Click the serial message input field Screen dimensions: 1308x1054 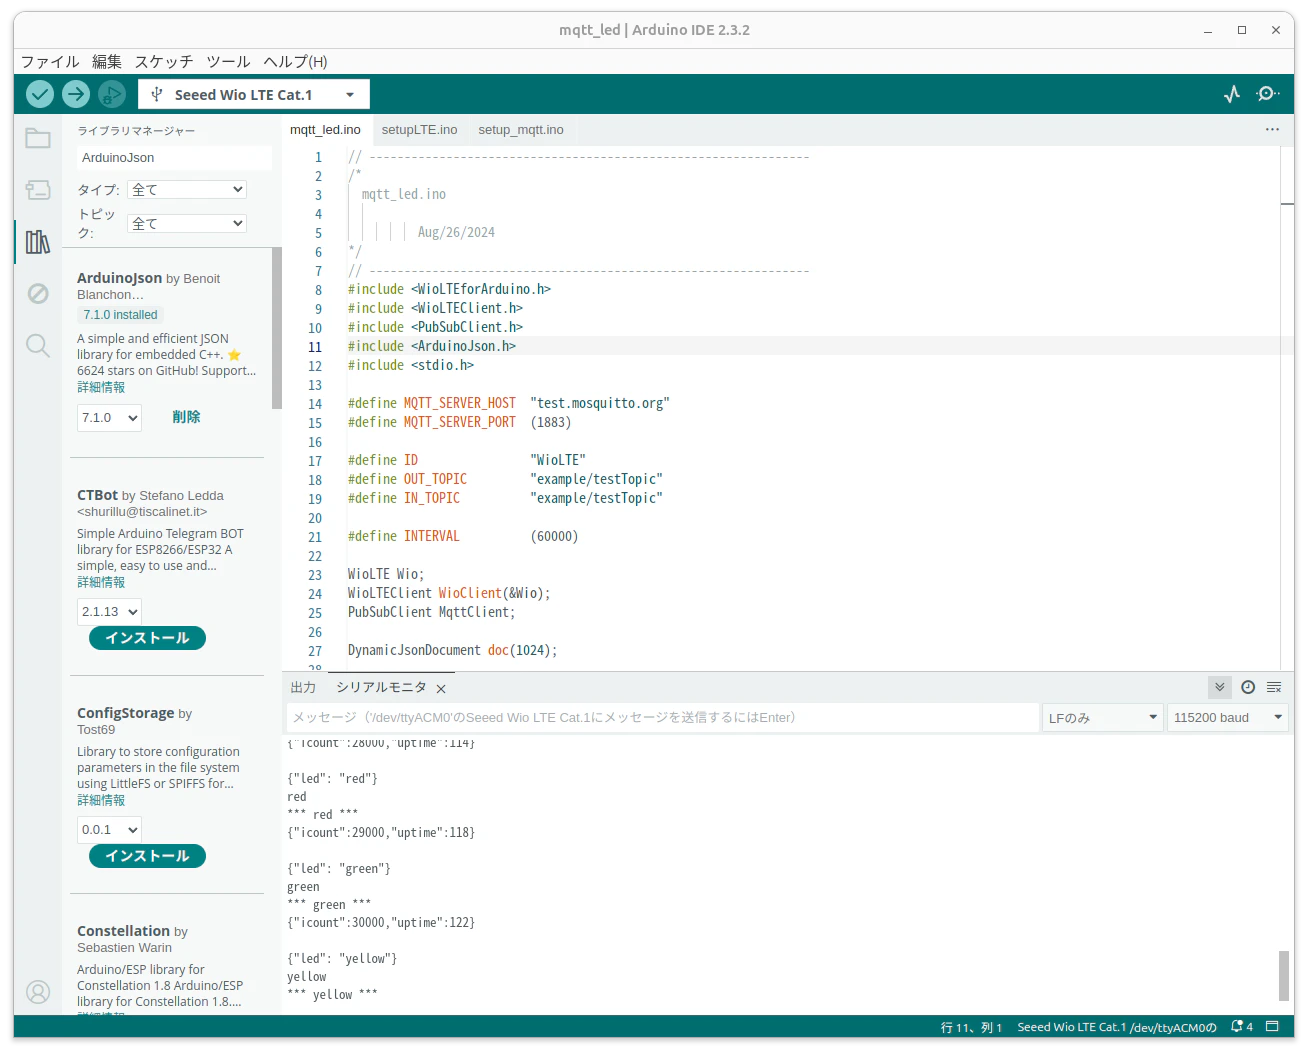click(x=663, y=717)
